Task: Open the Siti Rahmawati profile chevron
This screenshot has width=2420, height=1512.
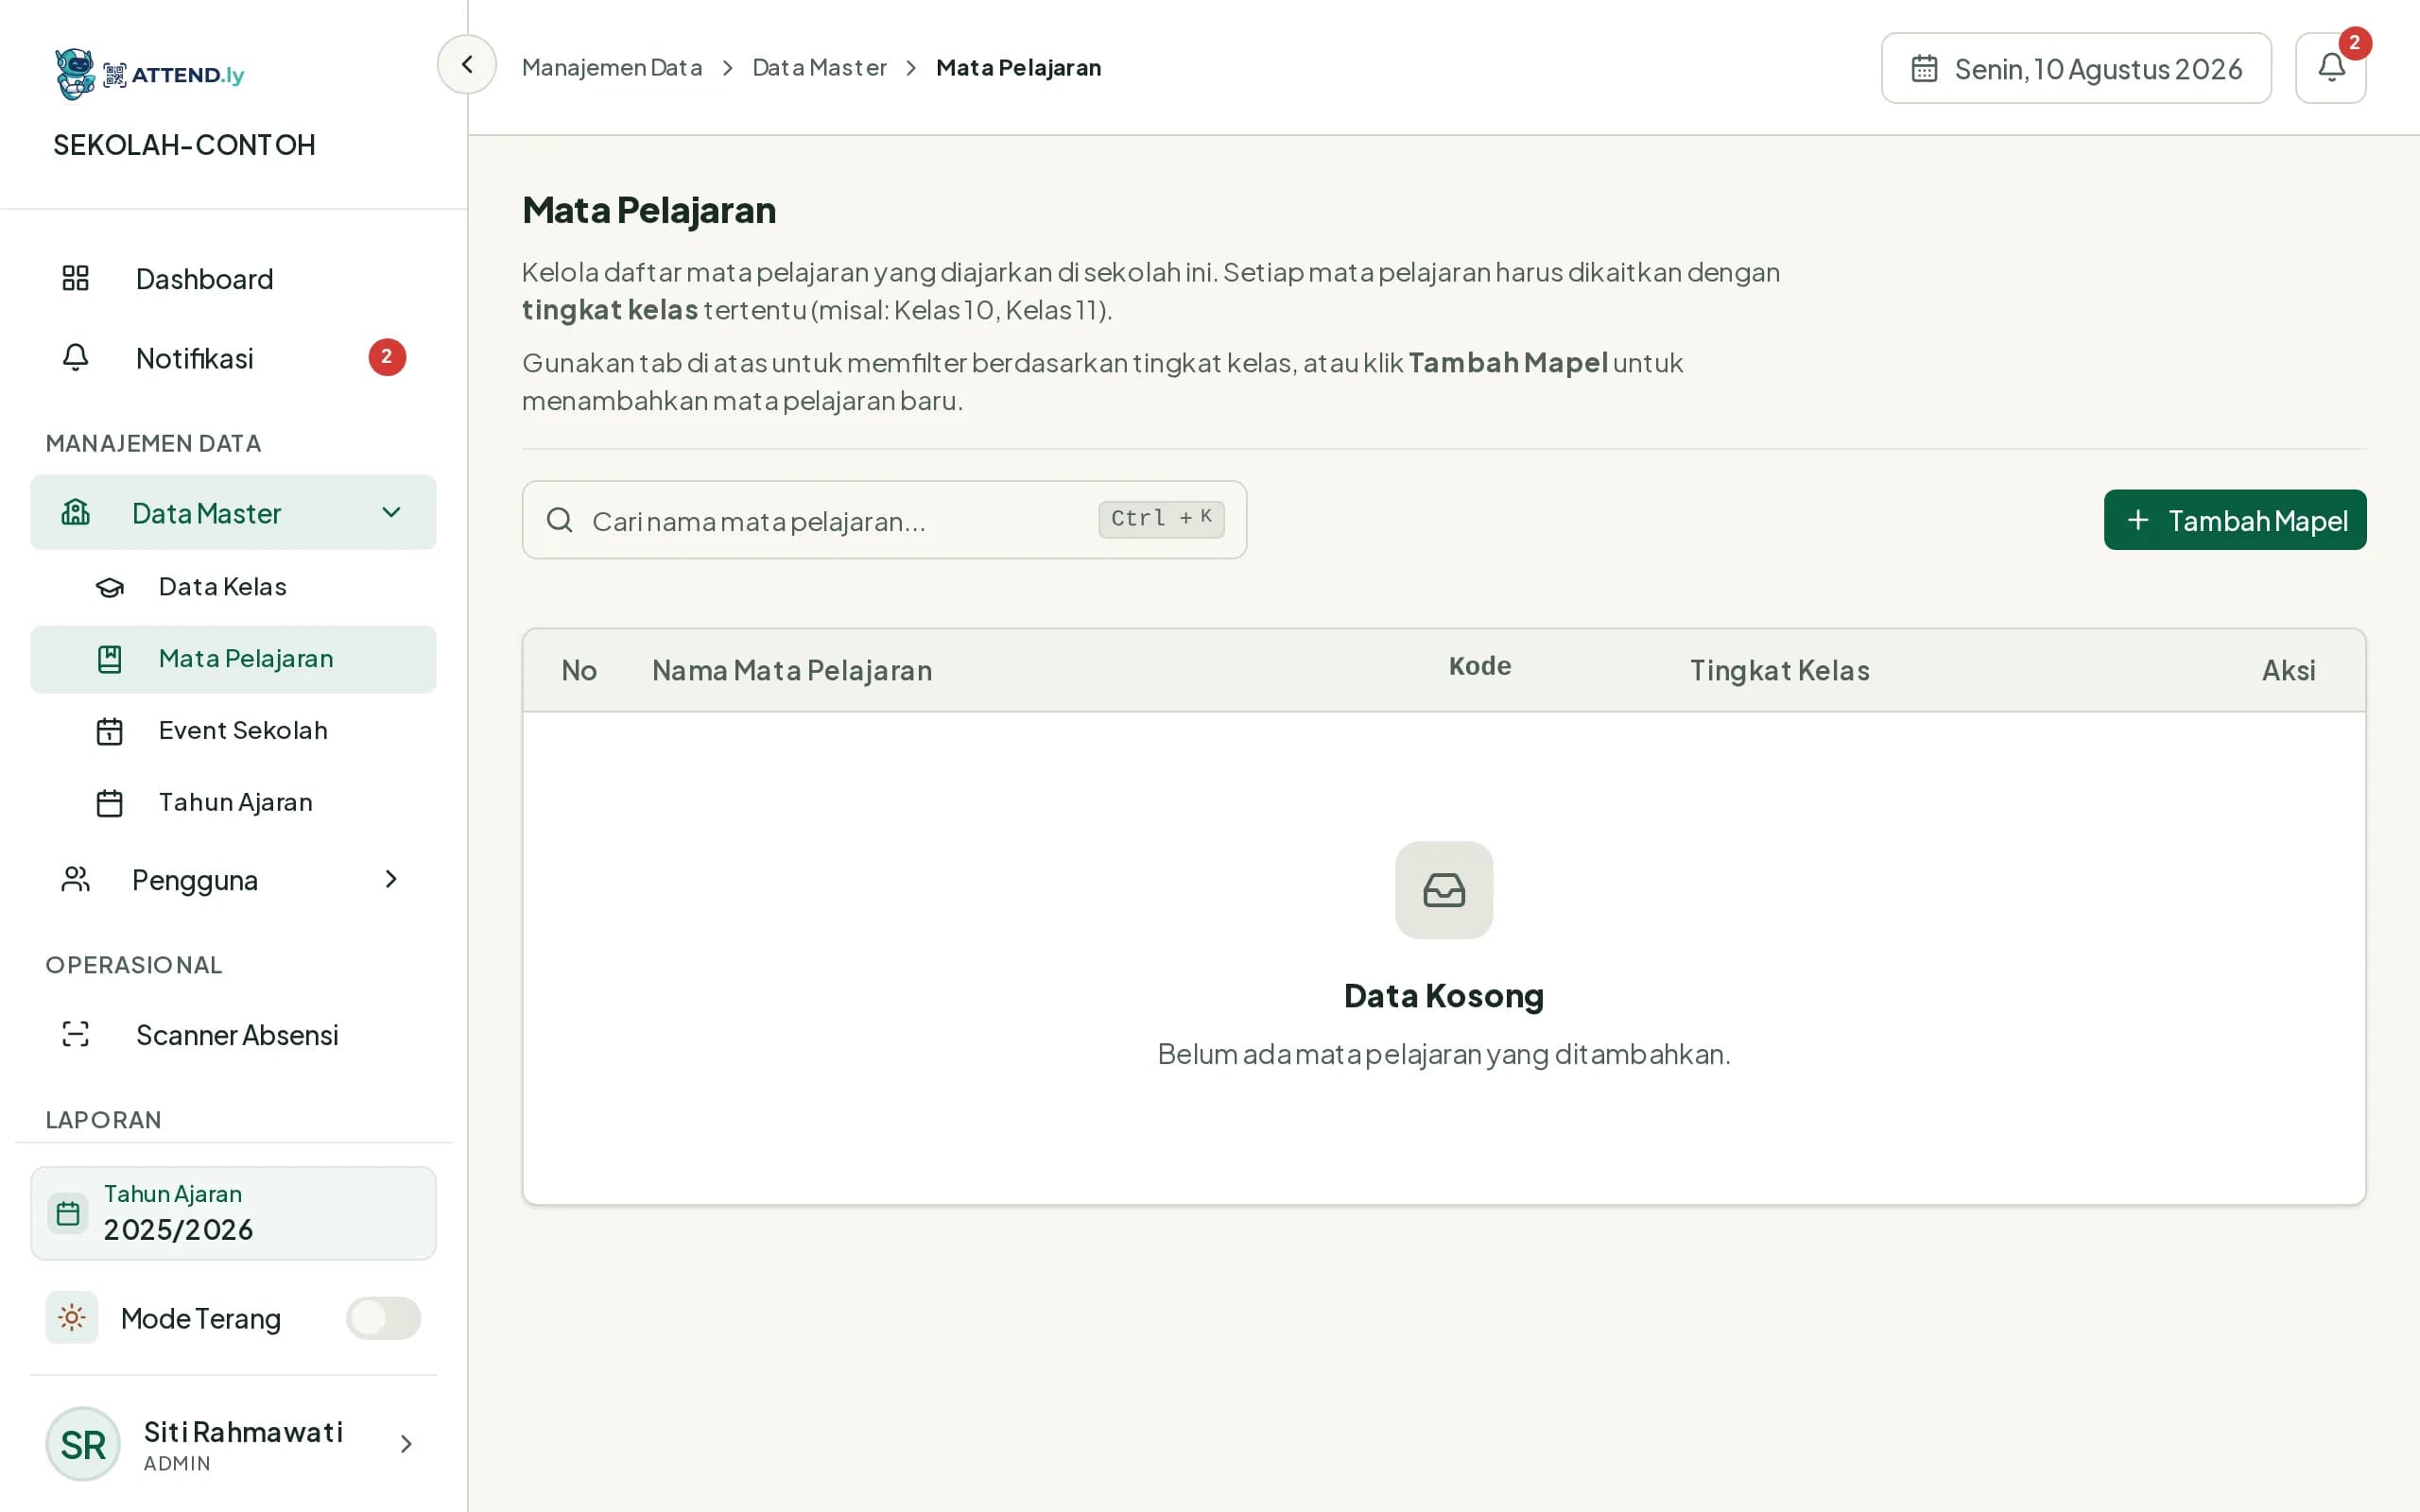Action: pyautogui.click(x=406, y=1444)
